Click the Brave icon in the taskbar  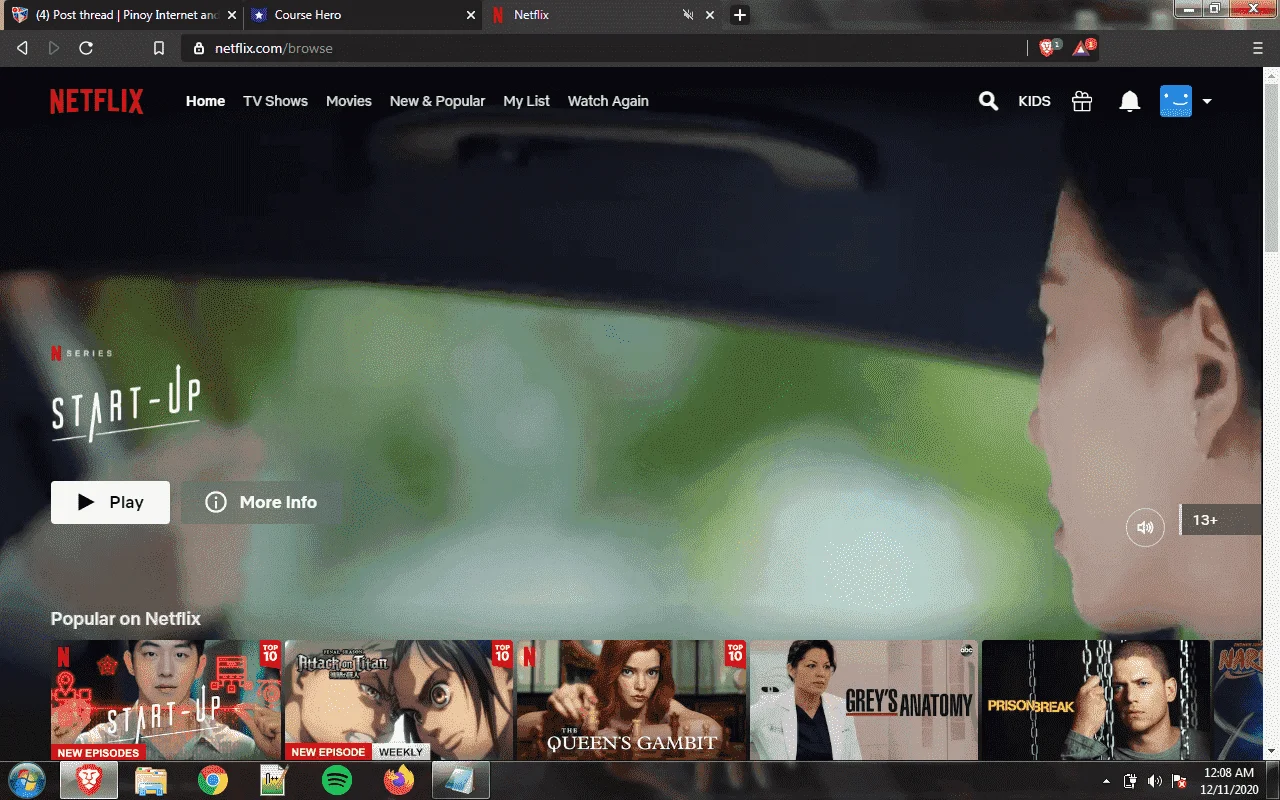[x=89, y=780]
